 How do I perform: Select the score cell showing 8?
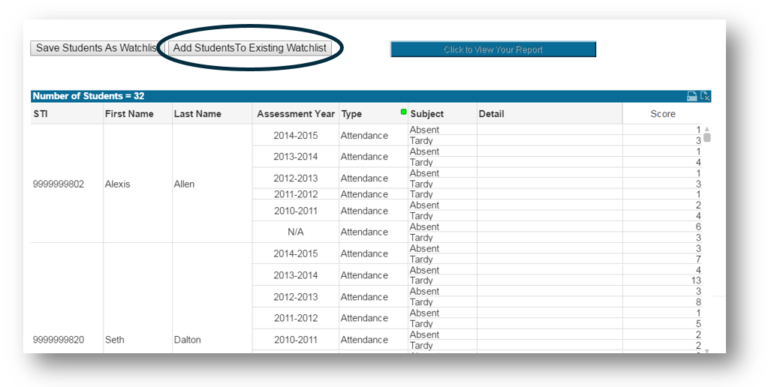click(662, 302)
